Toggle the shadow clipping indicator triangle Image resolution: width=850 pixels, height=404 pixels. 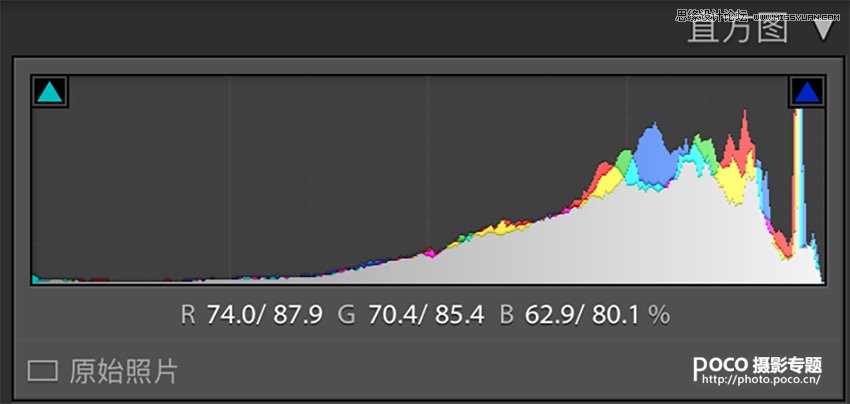click(50, 92)
